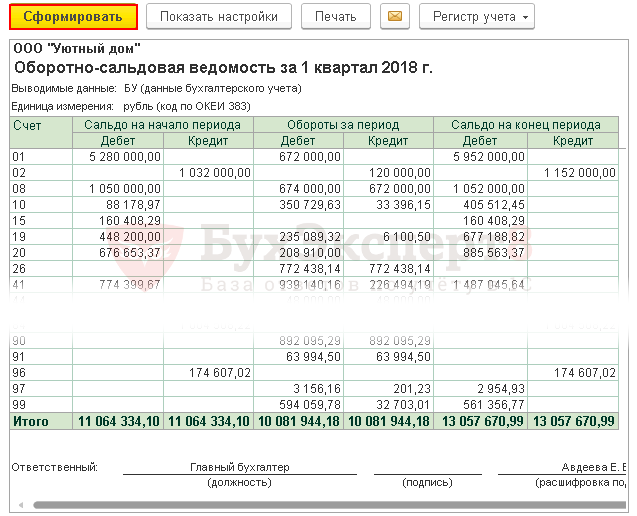Click the value 1 152 000,00

pyautogui.click(x=580, y=173)
